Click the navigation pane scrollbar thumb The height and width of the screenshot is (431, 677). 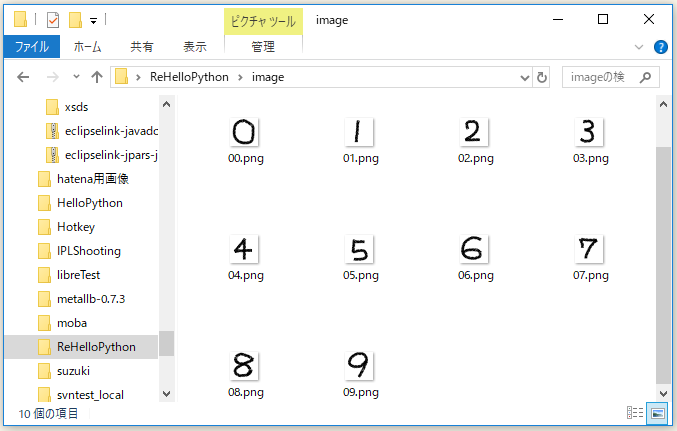tap(167, 343)
